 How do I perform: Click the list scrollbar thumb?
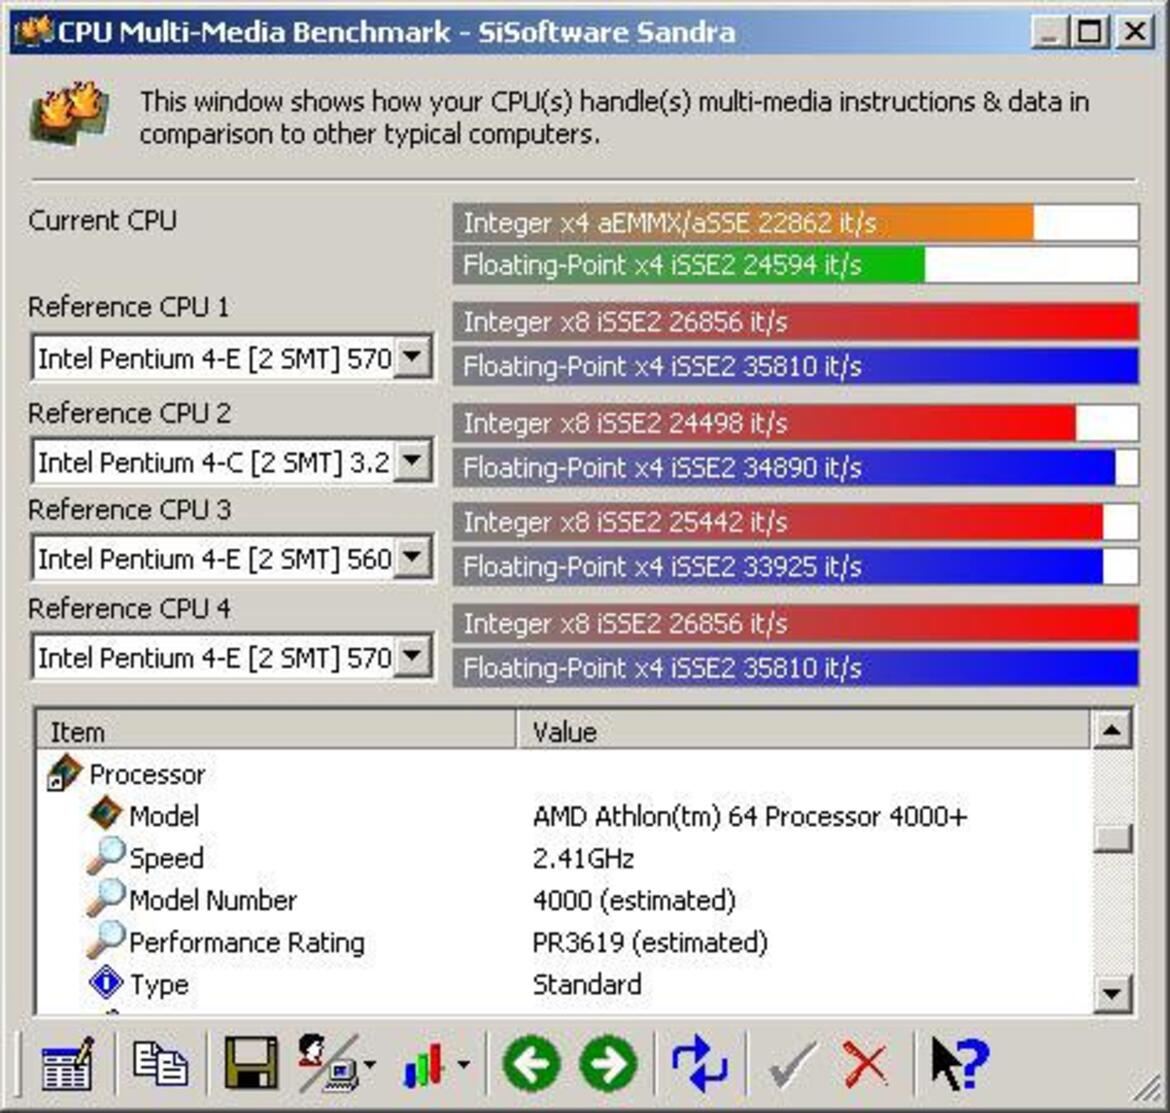(x=1112, y=837)
